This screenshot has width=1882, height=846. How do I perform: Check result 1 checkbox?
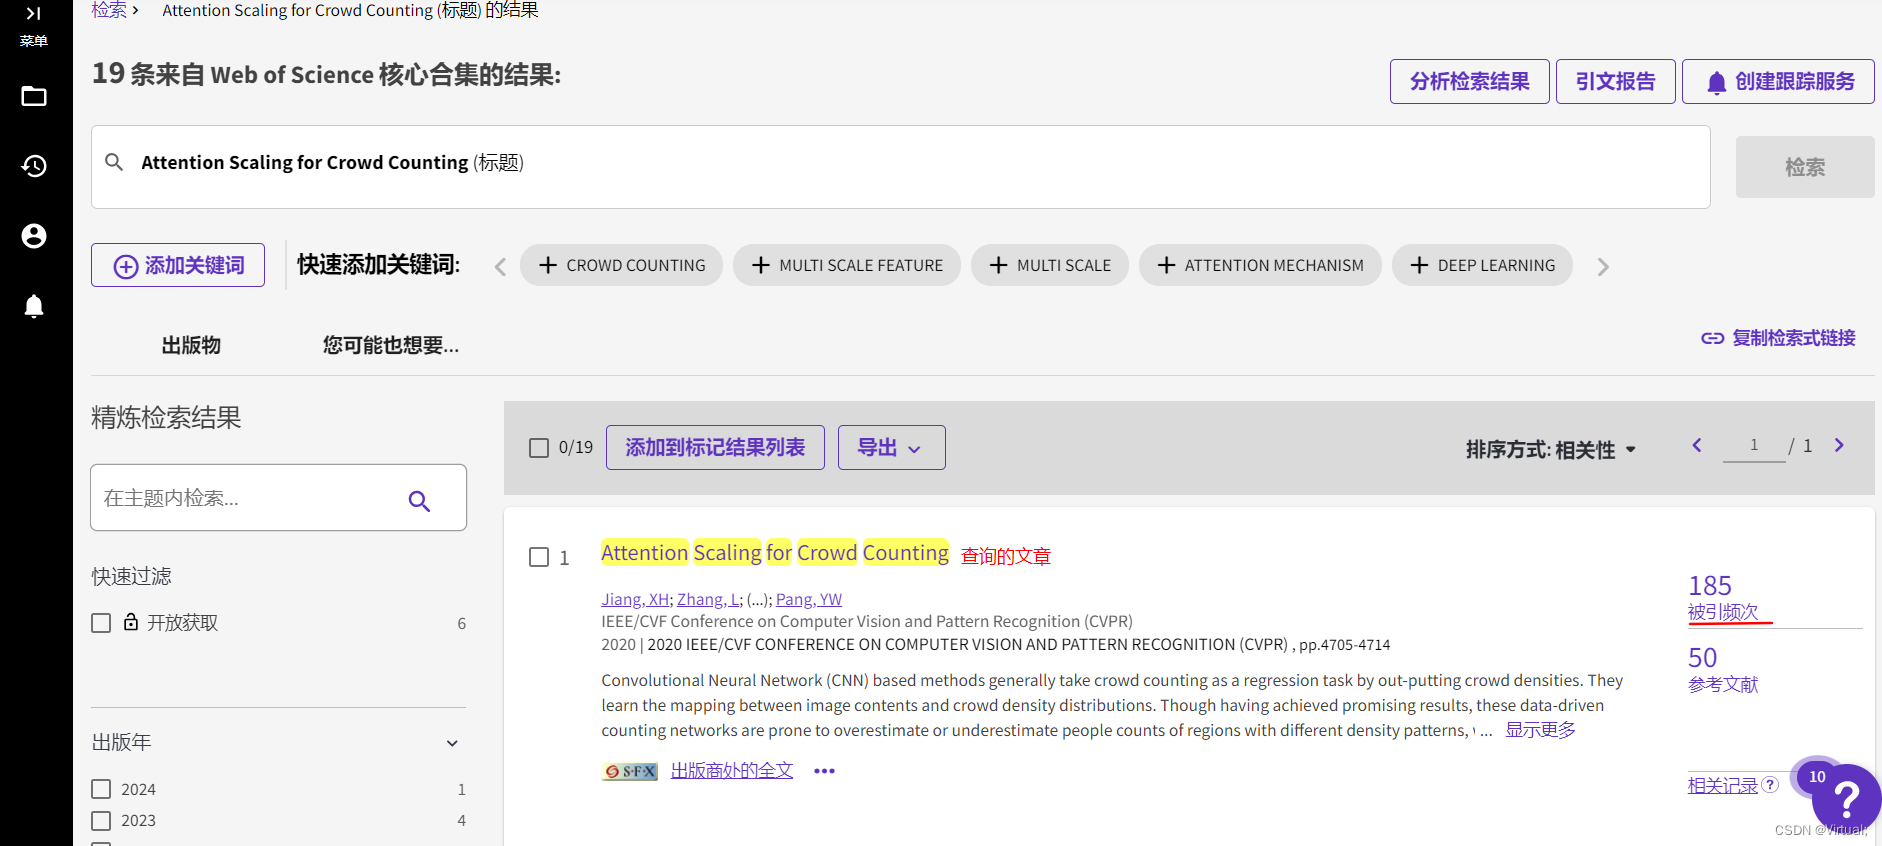click(539, 557)
